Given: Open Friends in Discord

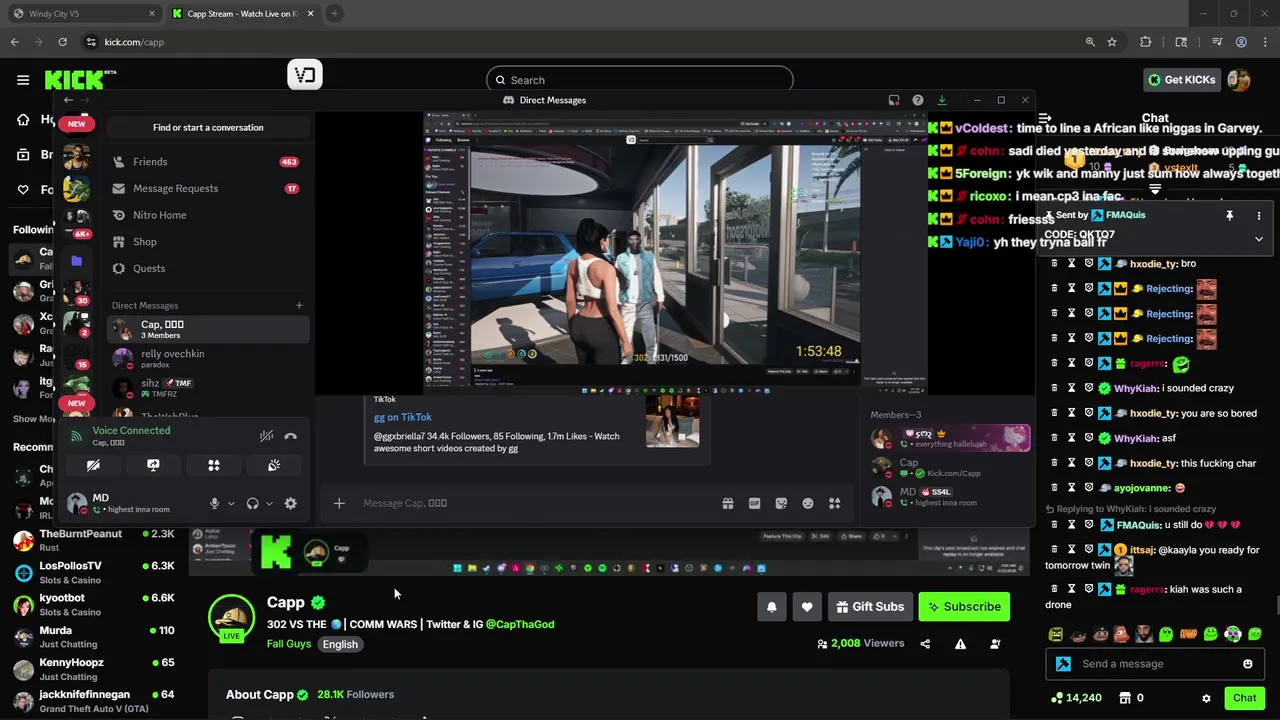Looking at the screenshot, I should click(x=207, y=162).
